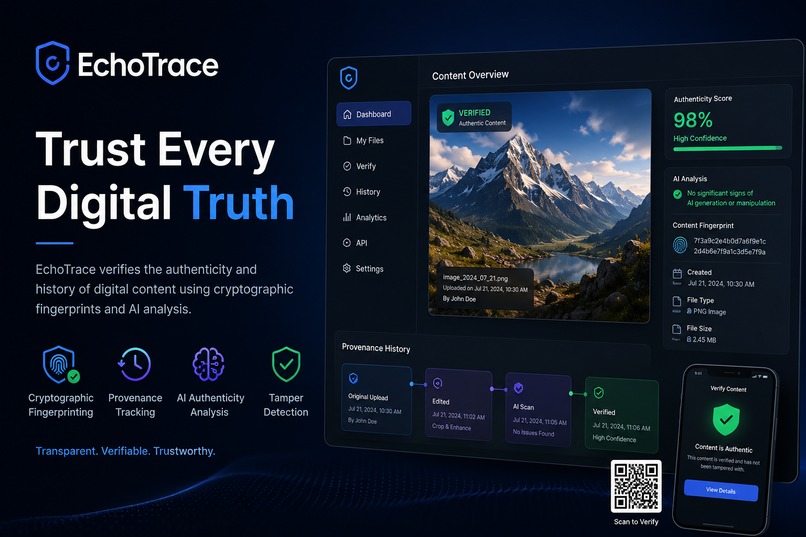Screen dimensions: 806x537
Task: Click the Crop & Enhance text in Edited card
Action: click(451, 427)
